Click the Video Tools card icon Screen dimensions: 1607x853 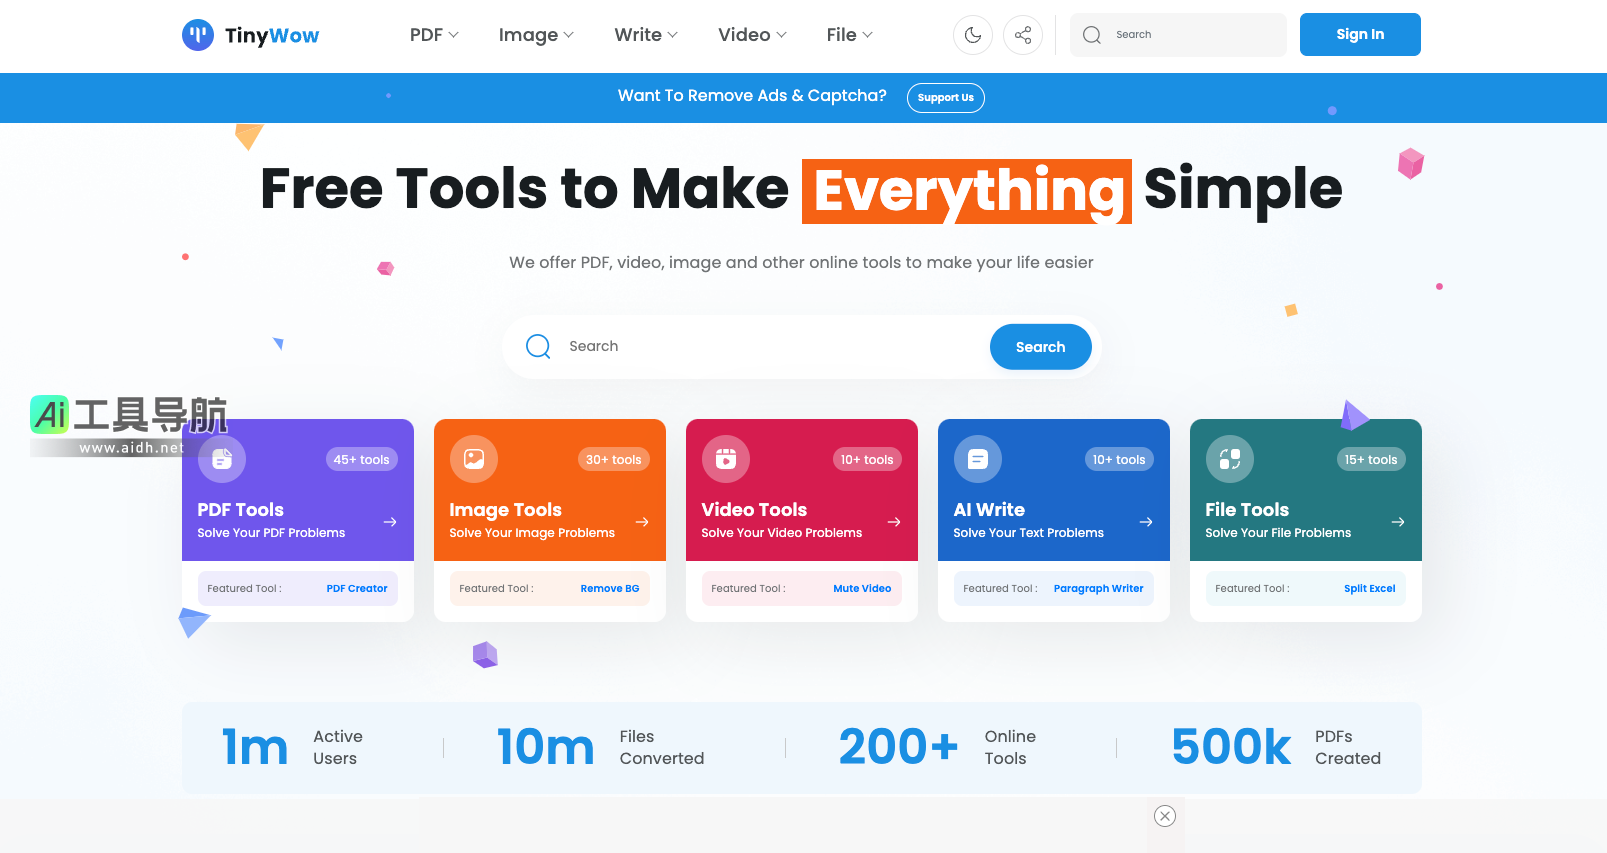coord(726,459)
